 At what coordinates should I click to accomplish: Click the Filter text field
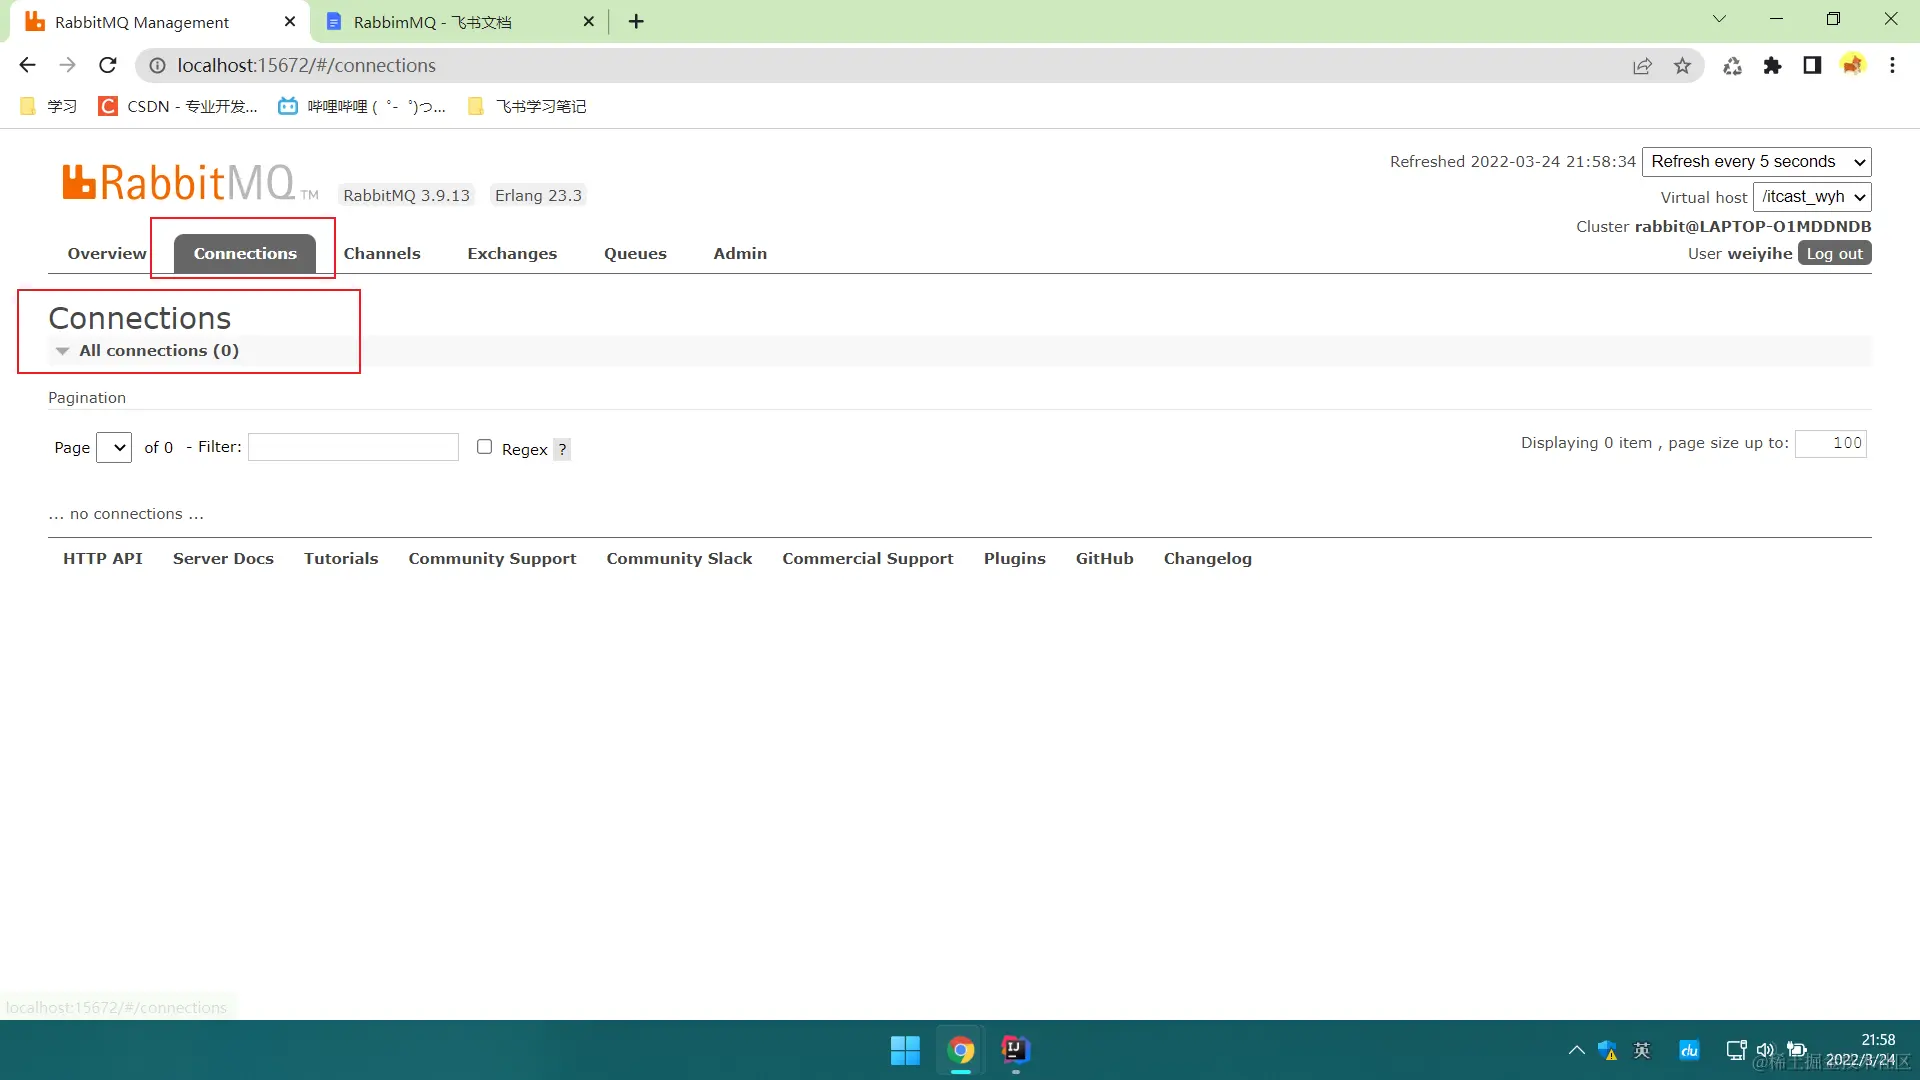[353, 447]
